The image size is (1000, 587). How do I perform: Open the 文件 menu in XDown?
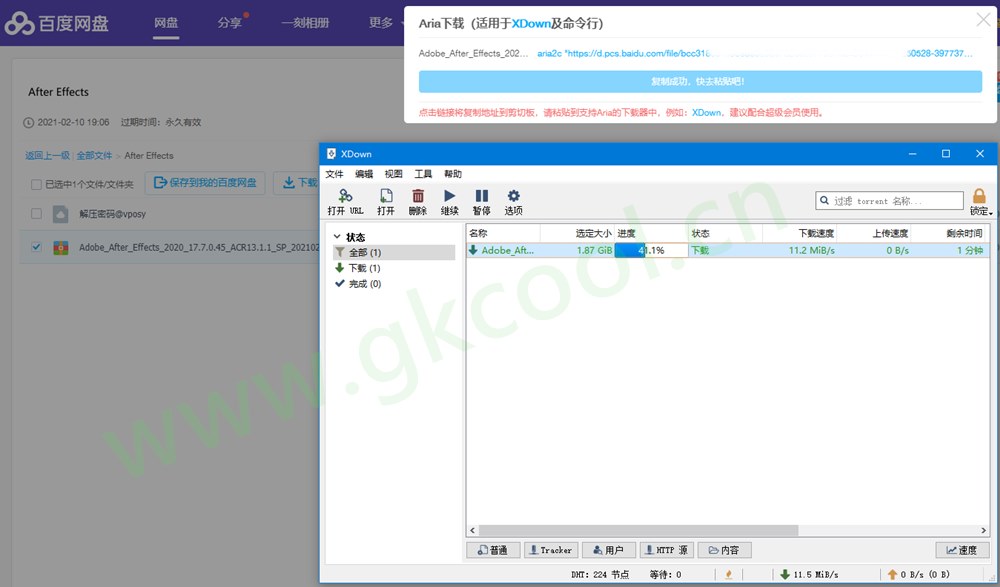[x=334, y=174]
